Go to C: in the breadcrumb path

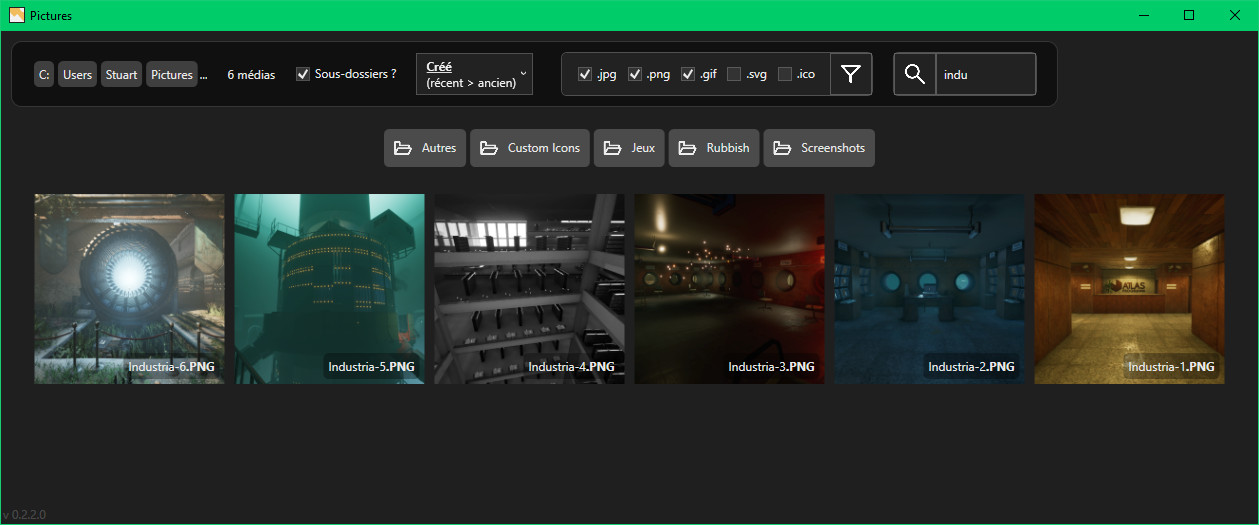tap(44, 74)
